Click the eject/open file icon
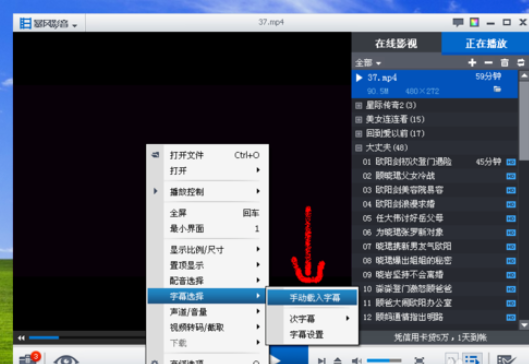The width and height of the screenshot is (529, 364). 337,361
